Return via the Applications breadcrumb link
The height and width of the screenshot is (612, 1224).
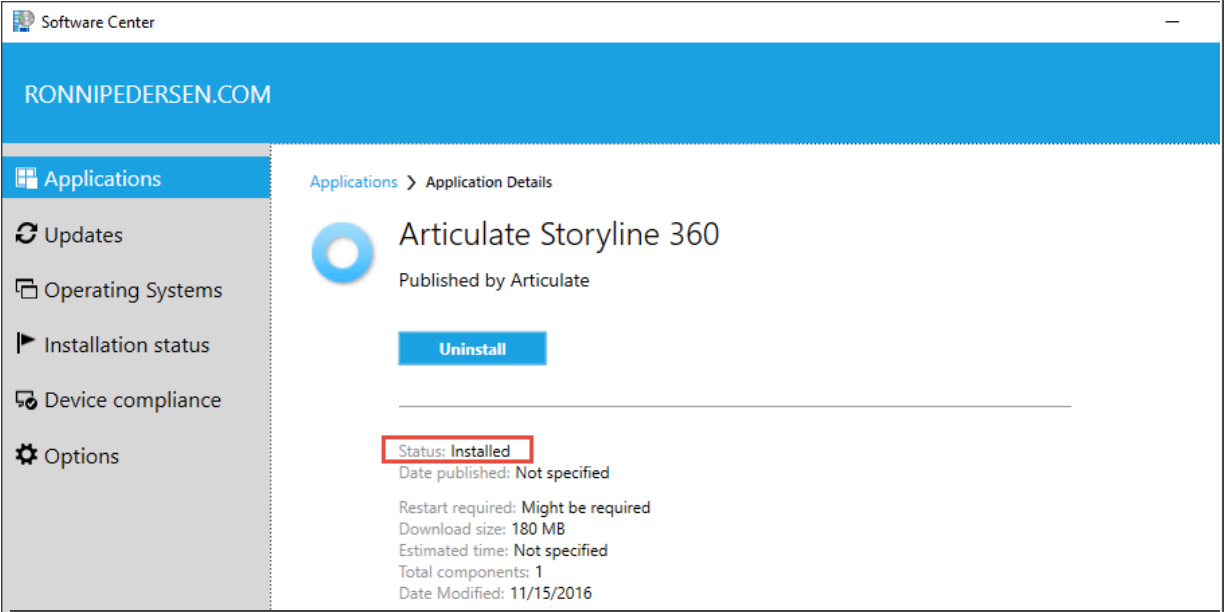(353, 182)
